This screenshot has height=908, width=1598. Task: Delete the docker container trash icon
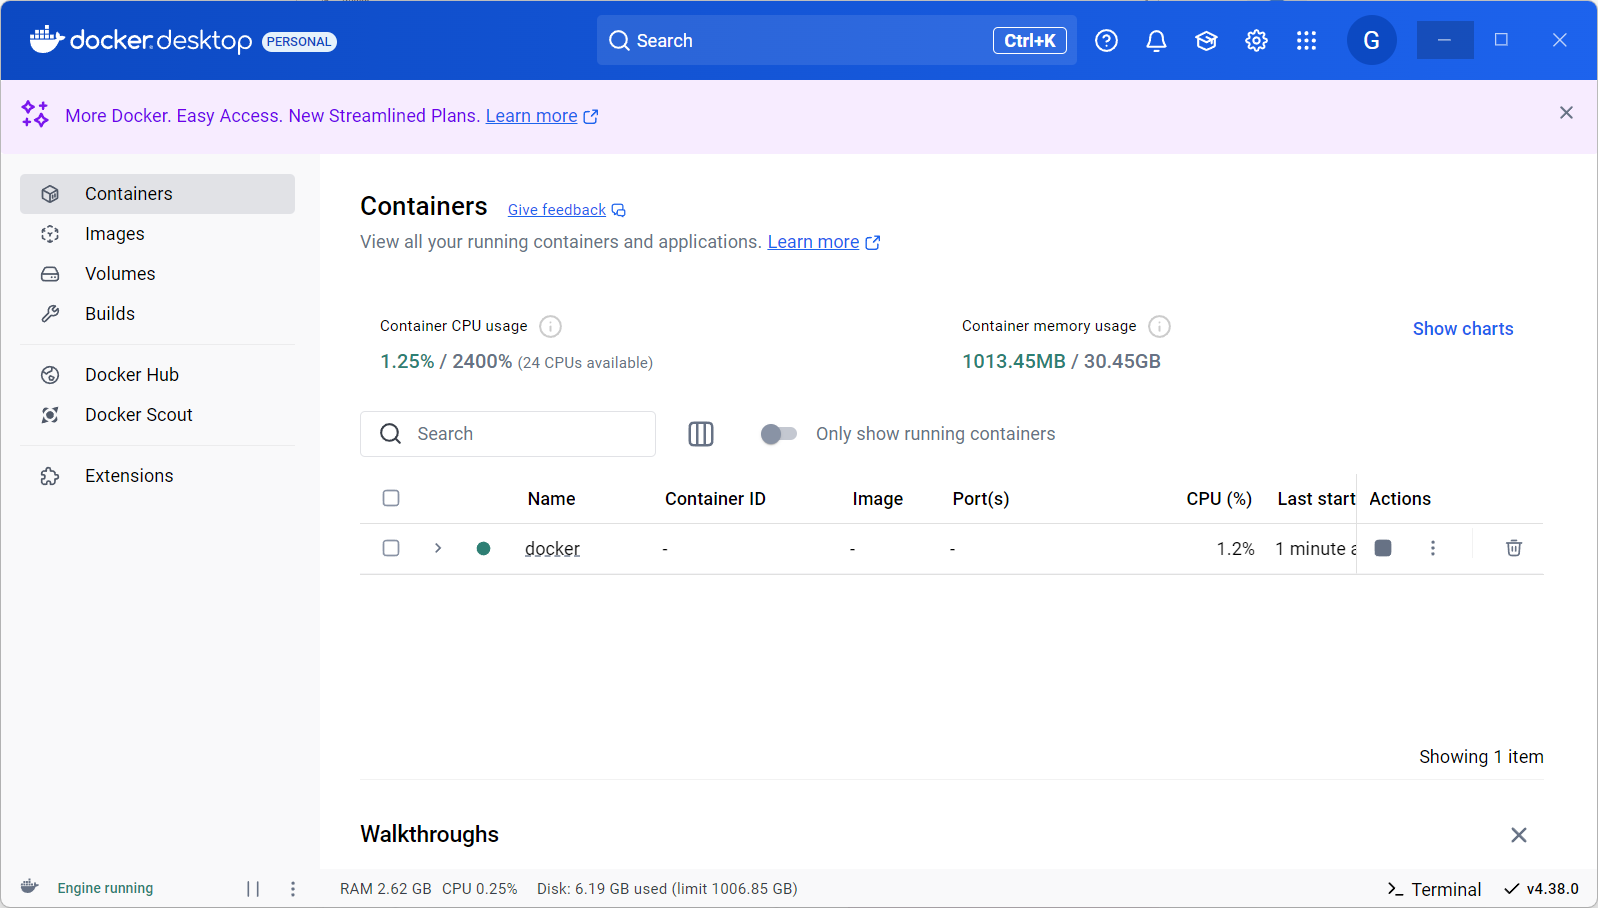[x=1514, y=548]
